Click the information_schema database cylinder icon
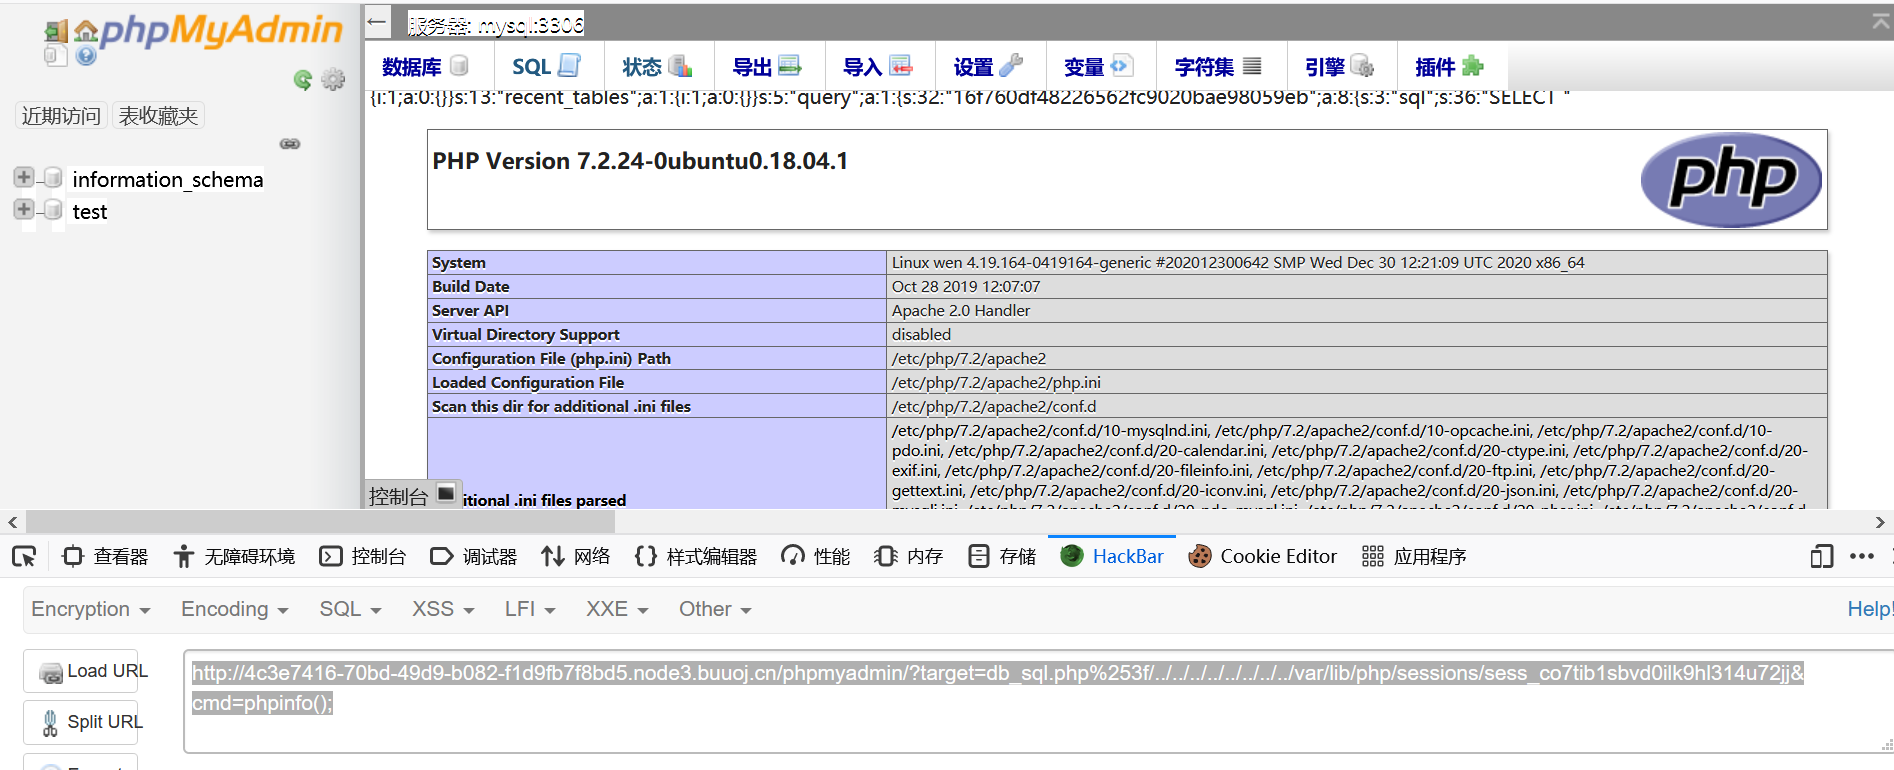 (x=54, y=178)
